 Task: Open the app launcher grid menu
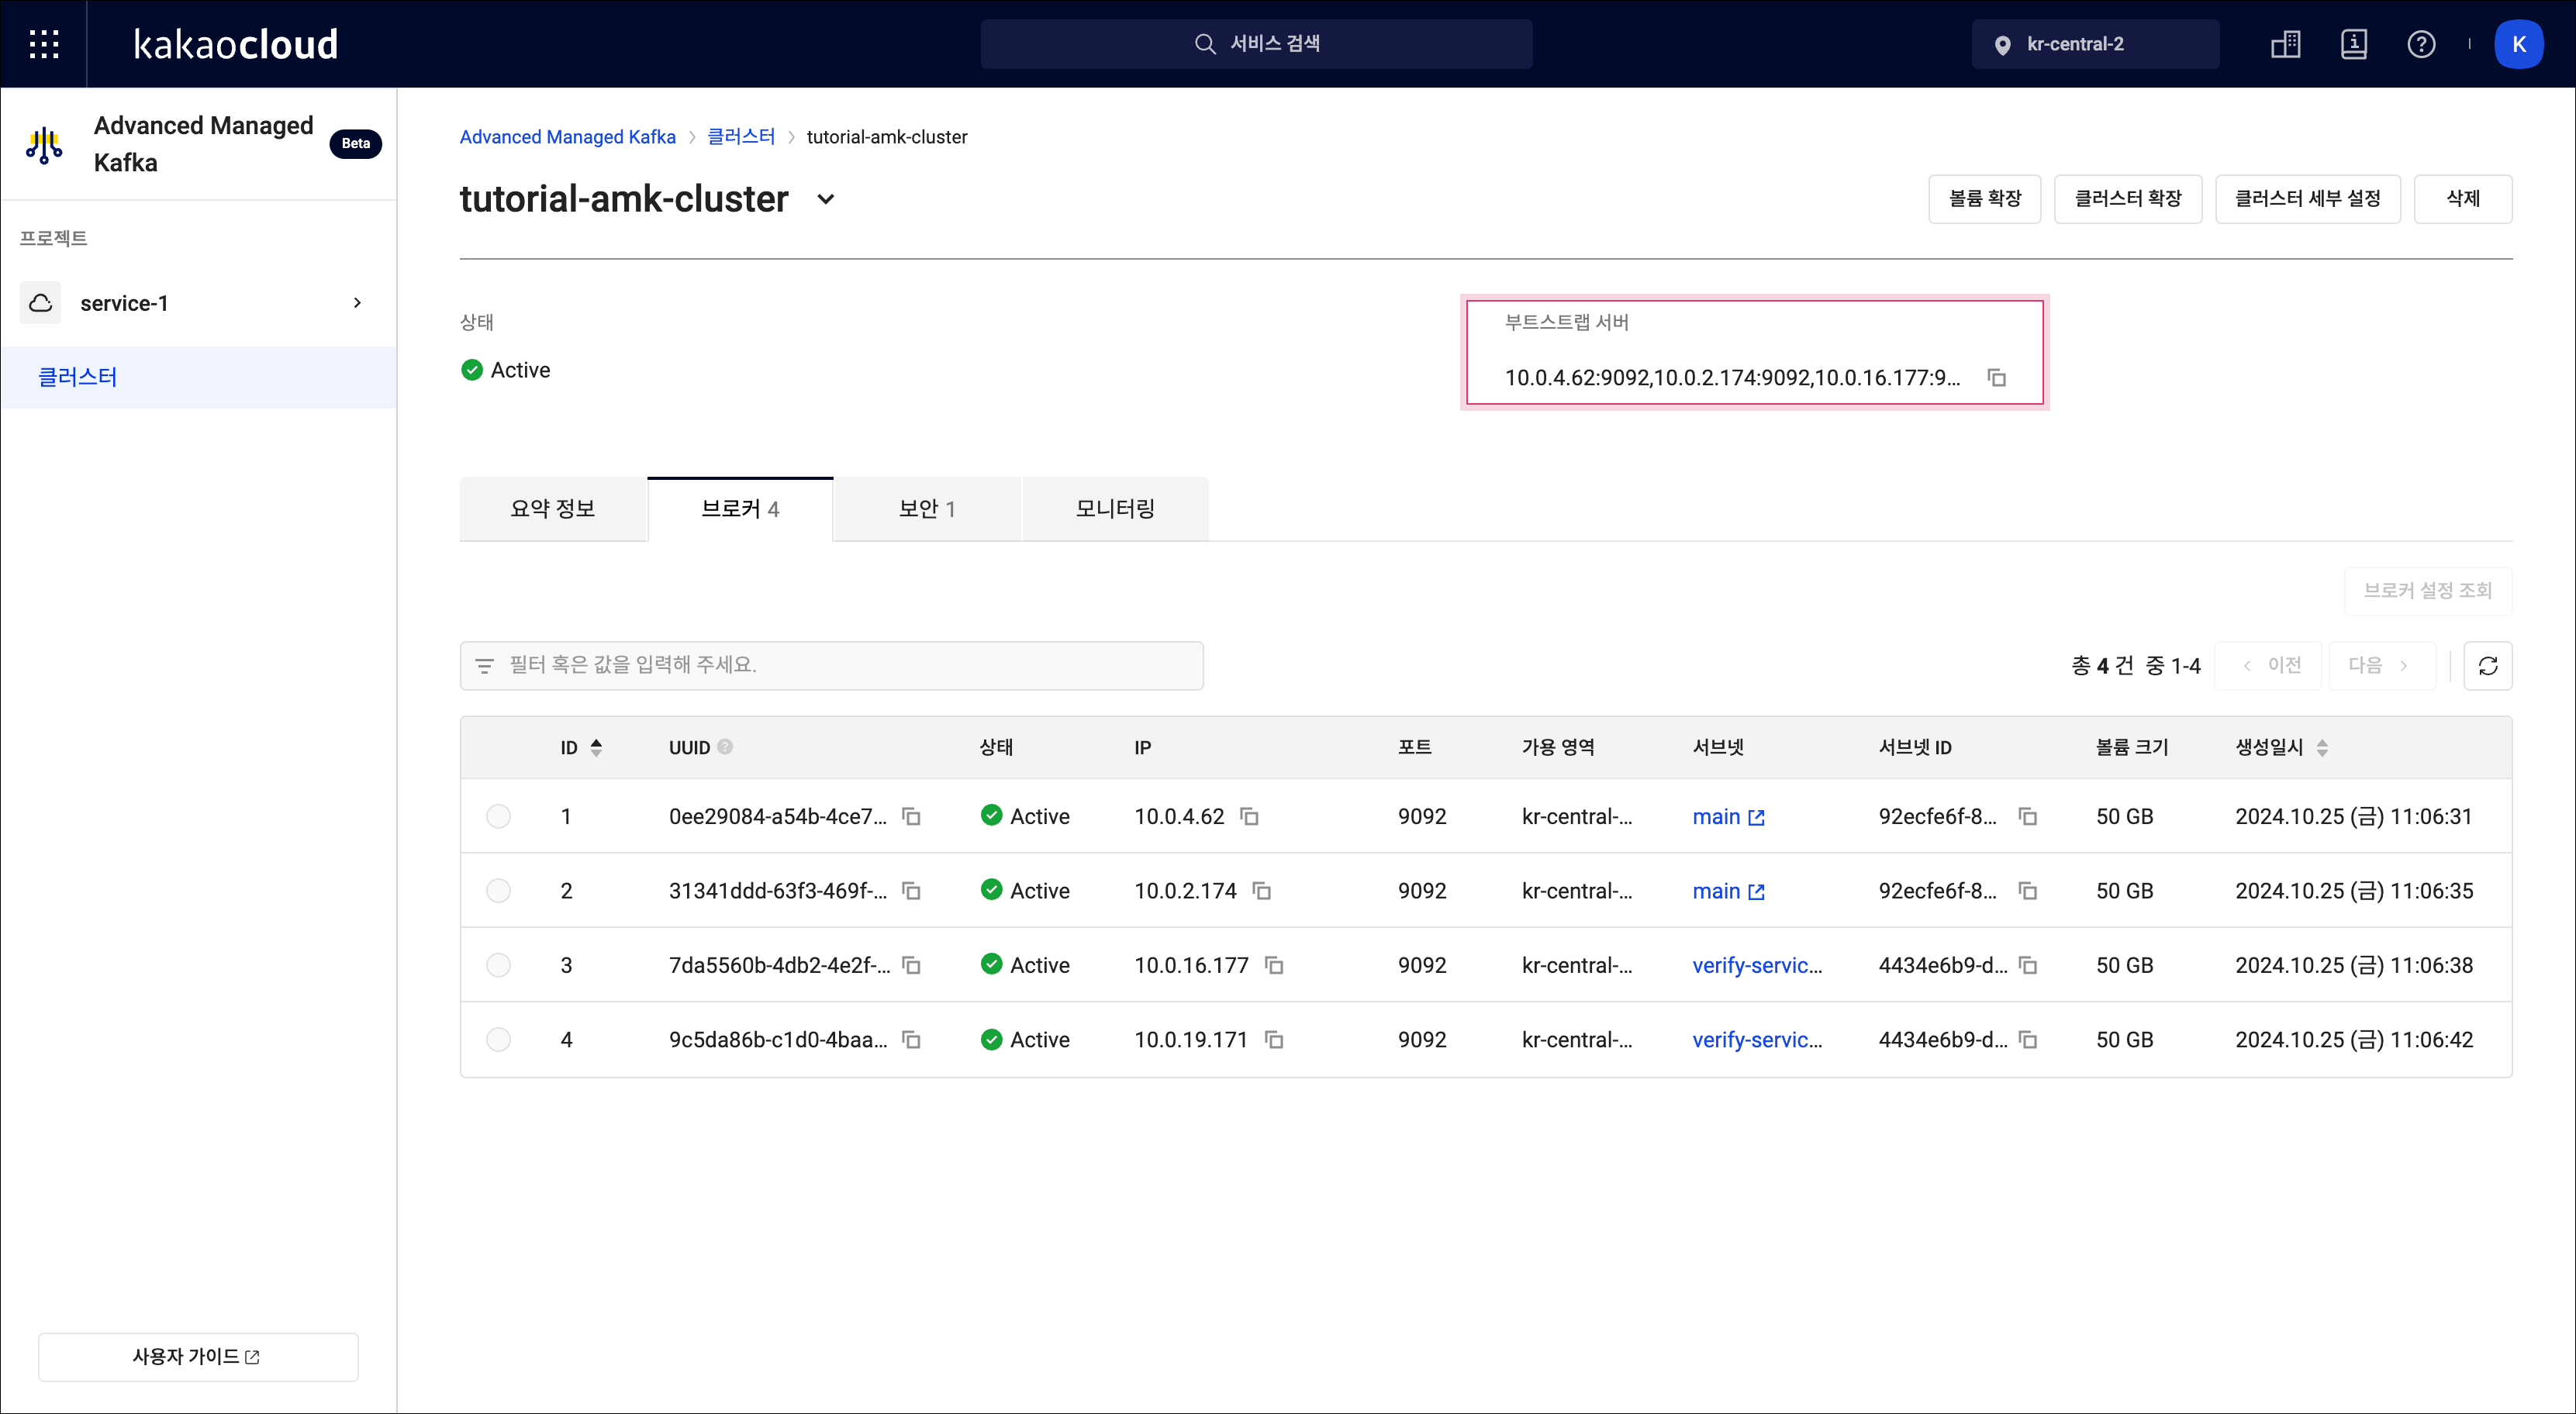click(x=44, y=44)
